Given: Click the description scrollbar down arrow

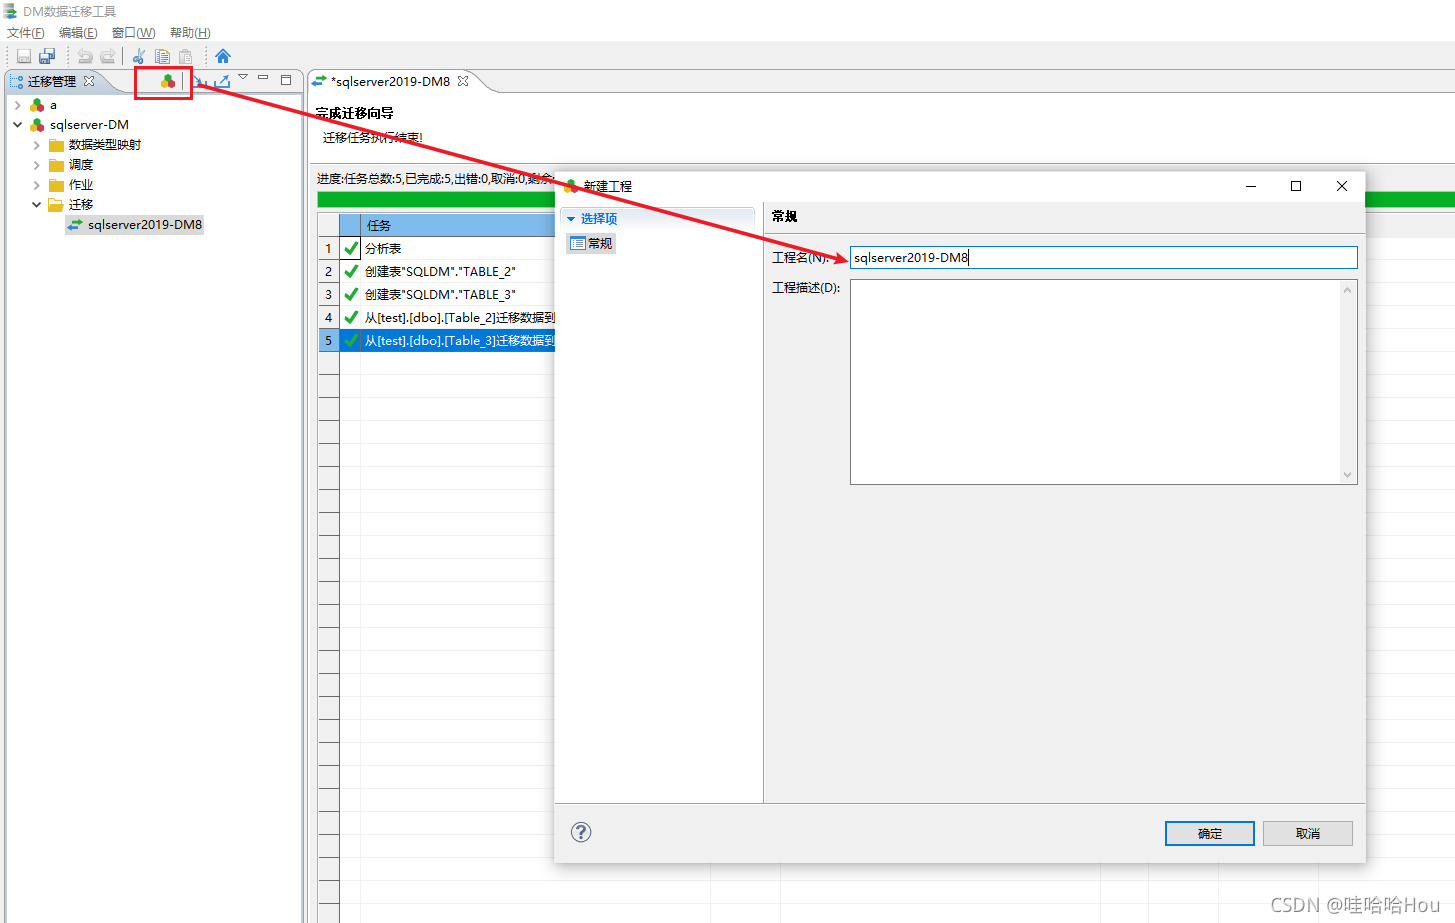Looking at the screenshot, I should tap(1347, 475).
